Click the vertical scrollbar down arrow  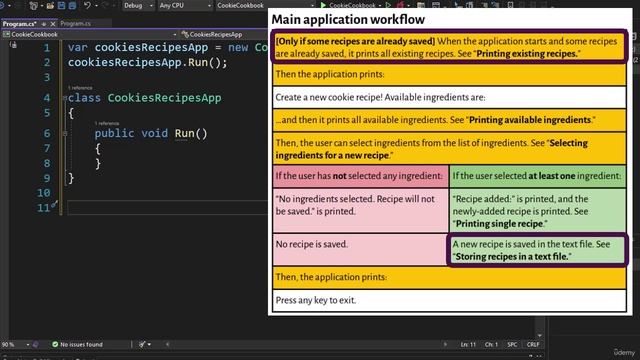tap(540, 336)
